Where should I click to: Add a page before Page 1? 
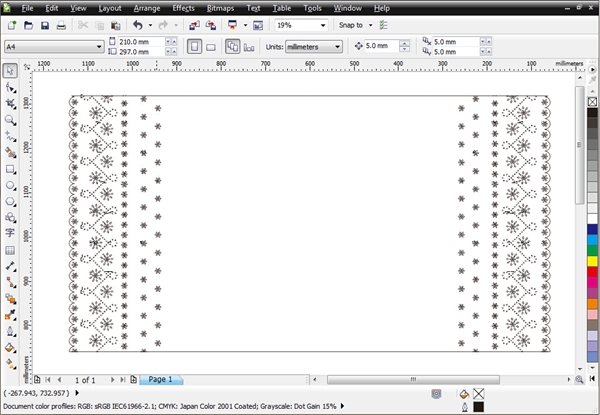(37, 379)
